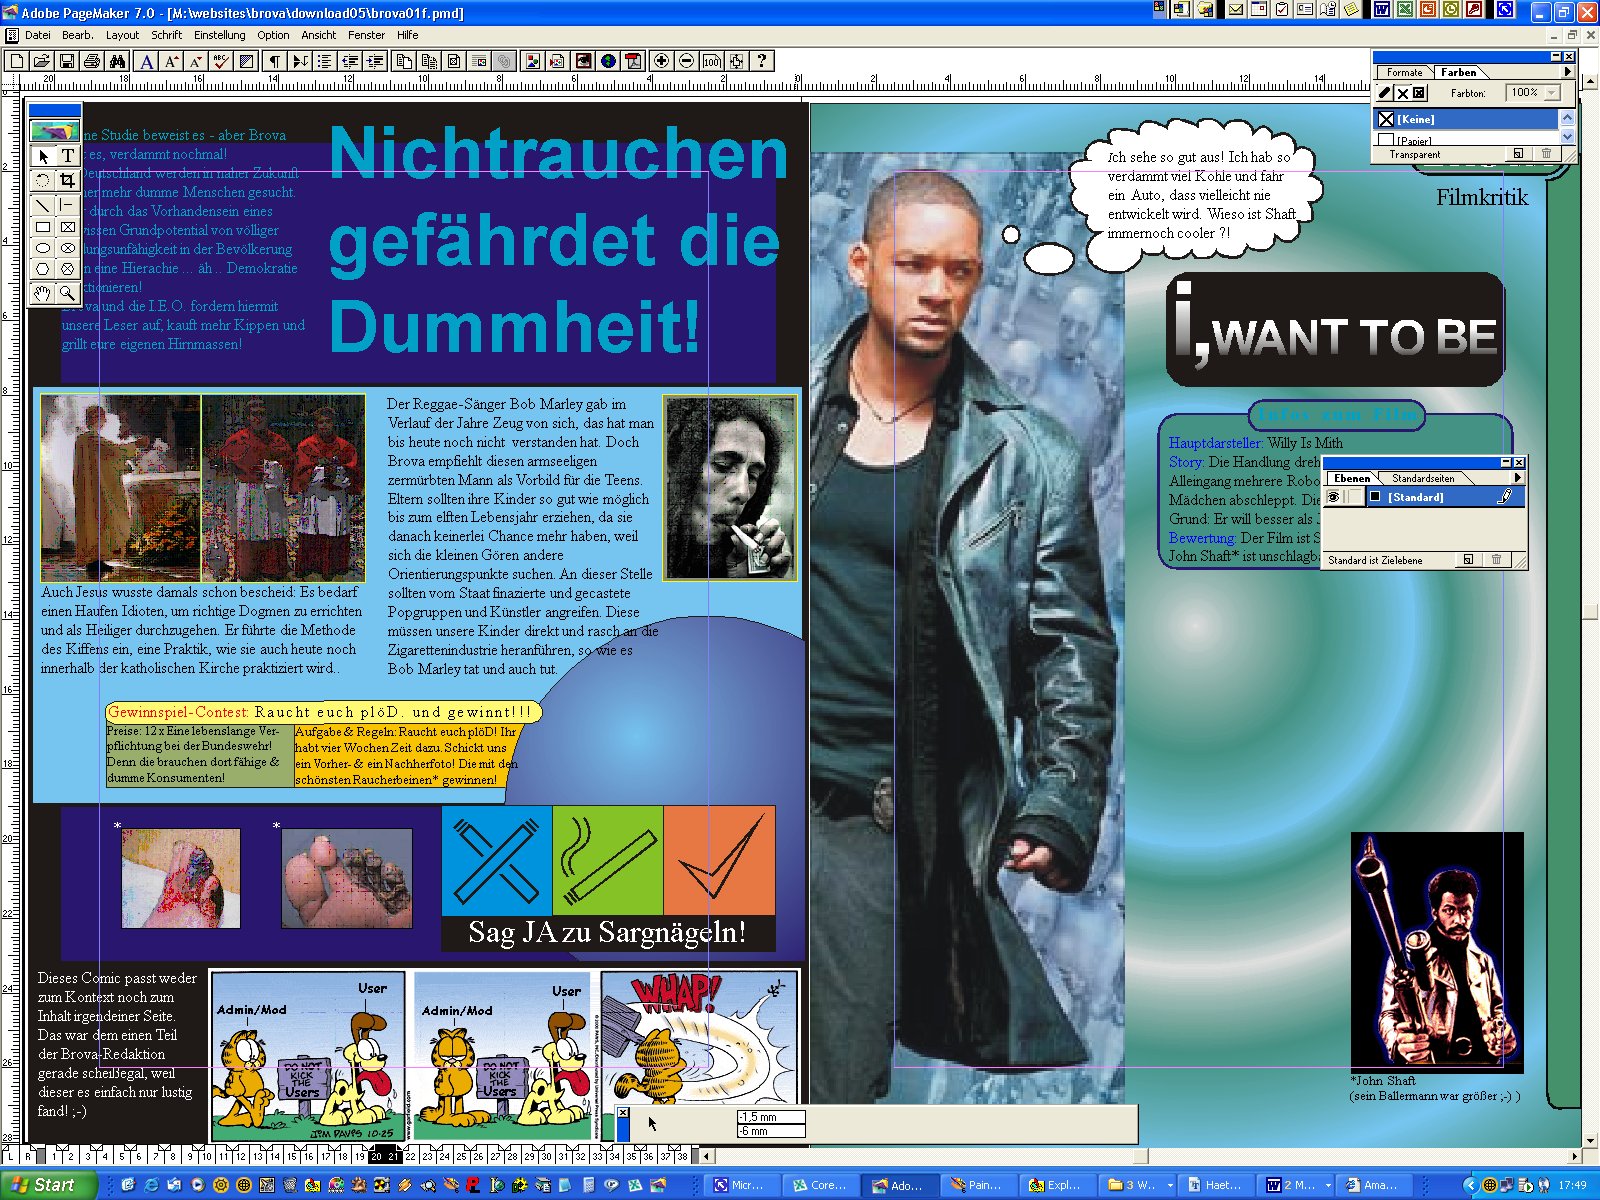The width and height of the screenshot is (1600, 1200).
Task: Open Farben palette flyout menu arrow
Action: click(1567, 72)
